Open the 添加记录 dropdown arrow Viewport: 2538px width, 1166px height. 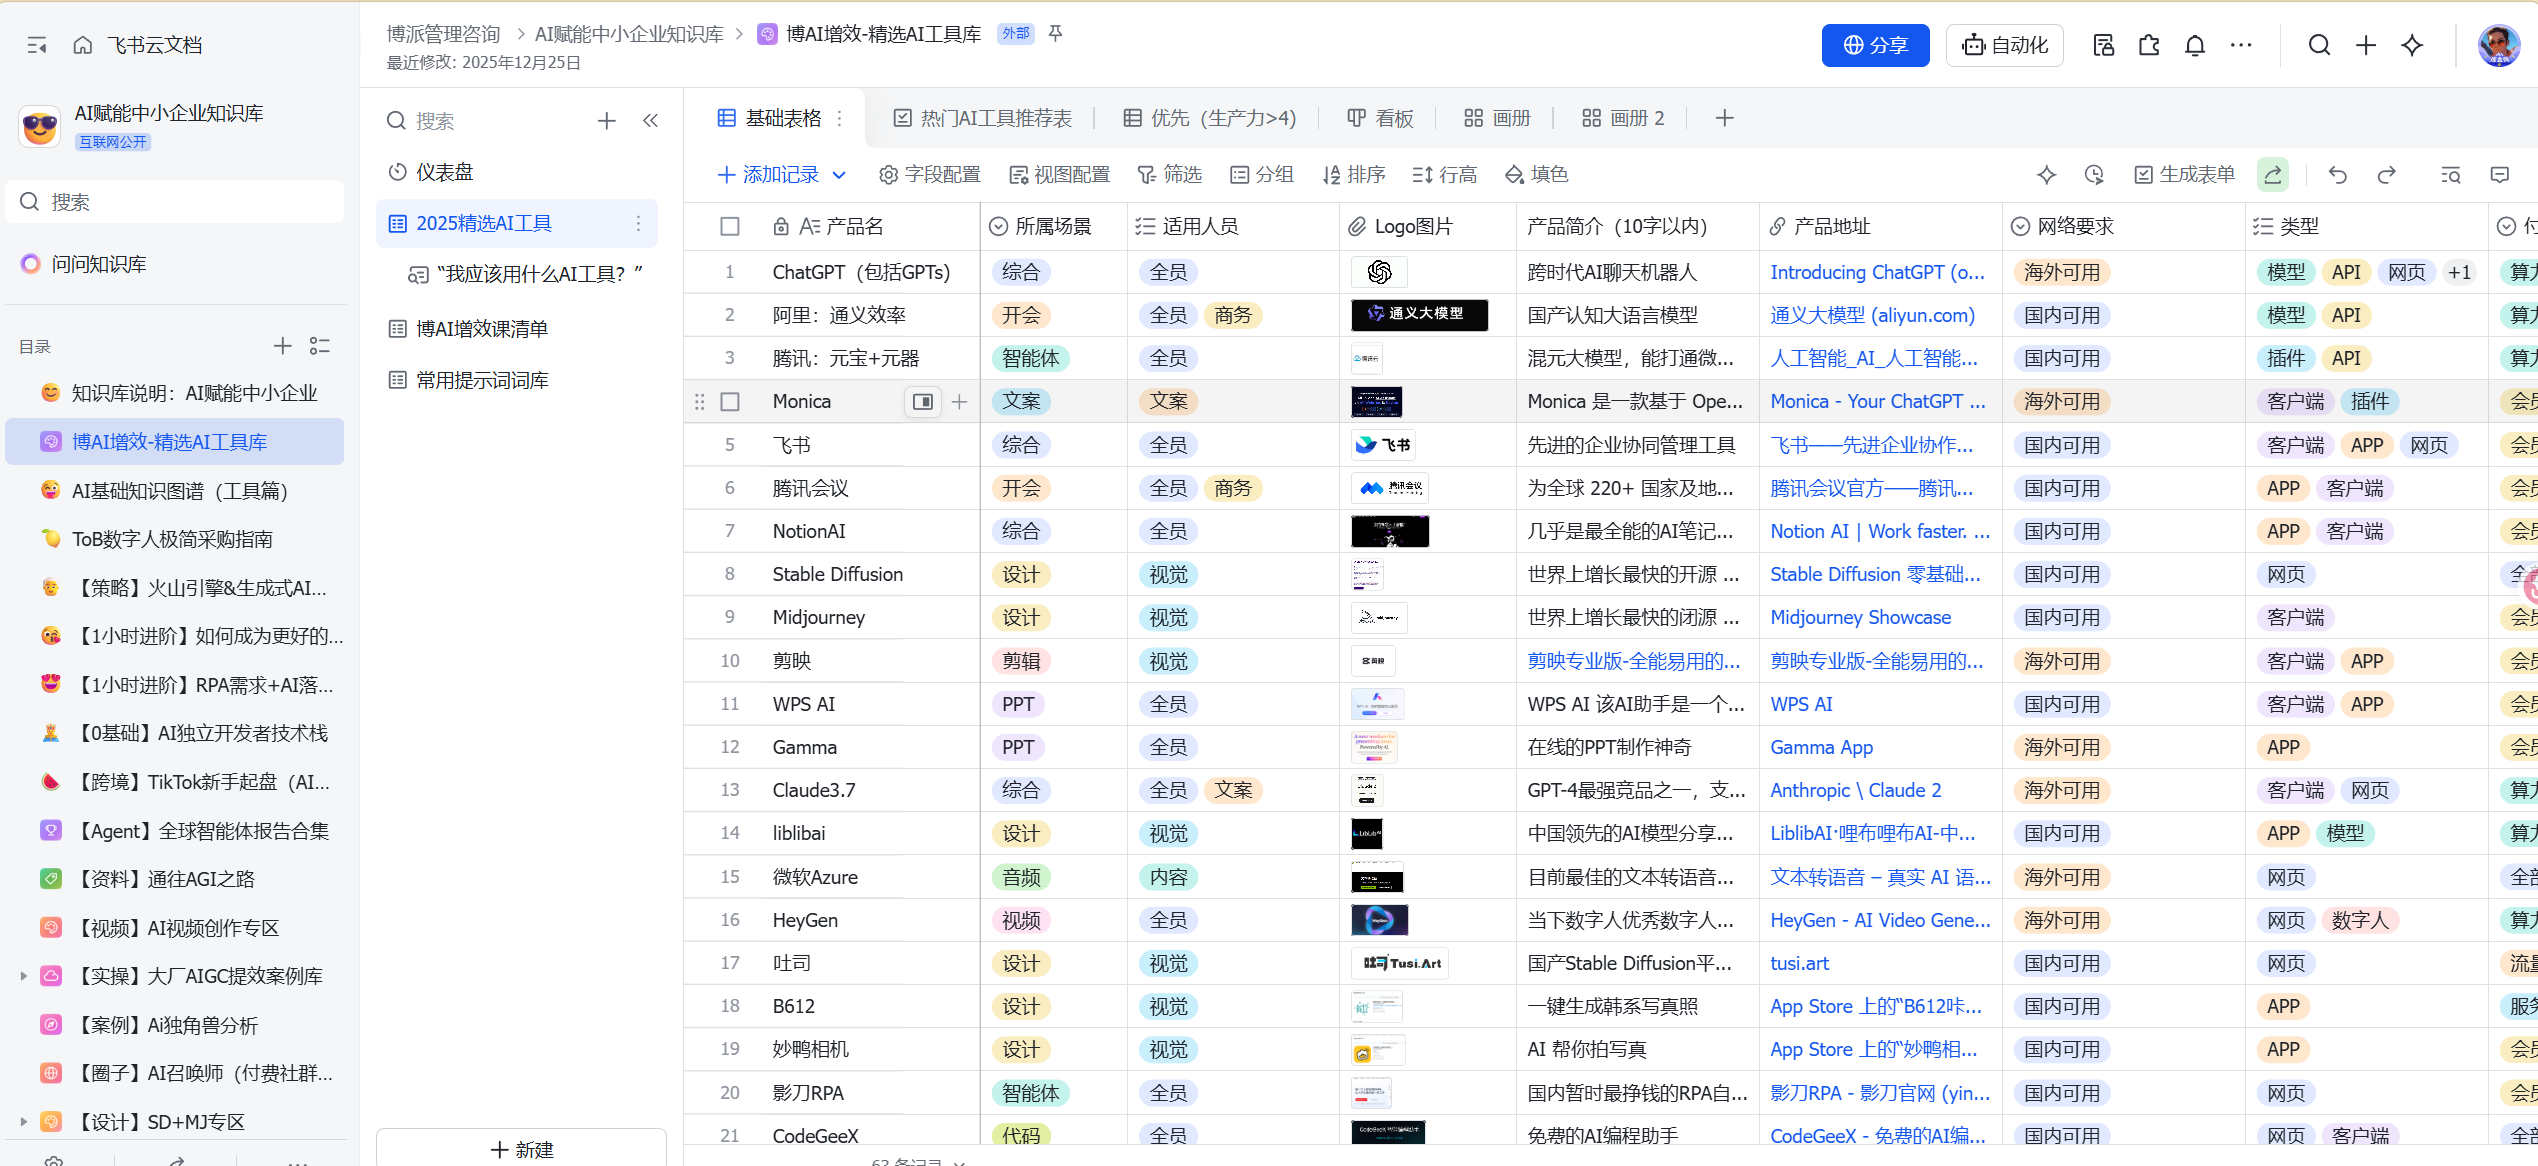(x=841, y=174)
